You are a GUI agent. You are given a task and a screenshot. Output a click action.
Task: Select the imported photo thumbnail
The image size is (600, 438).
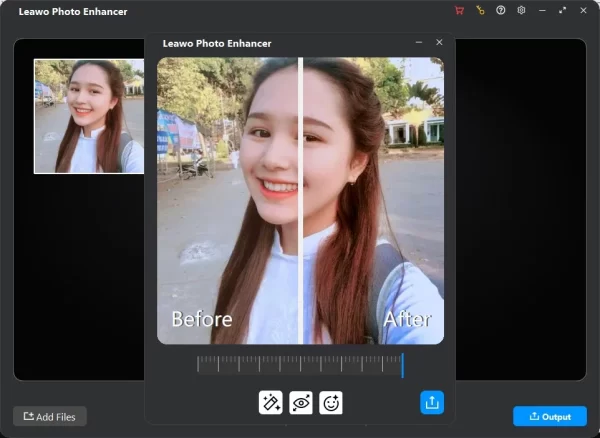[89, 116]
